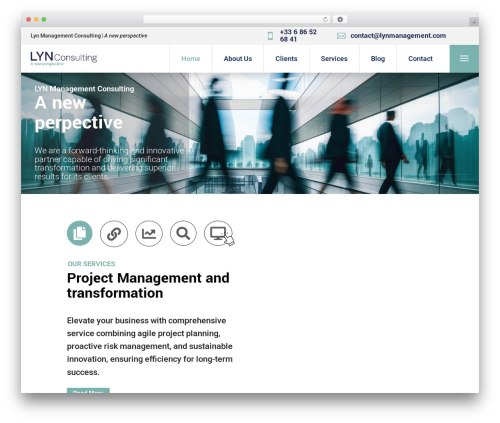Viewport: 500px width, 423px height.
Task: Select the magnifying glass service icon
Action: 183,233
